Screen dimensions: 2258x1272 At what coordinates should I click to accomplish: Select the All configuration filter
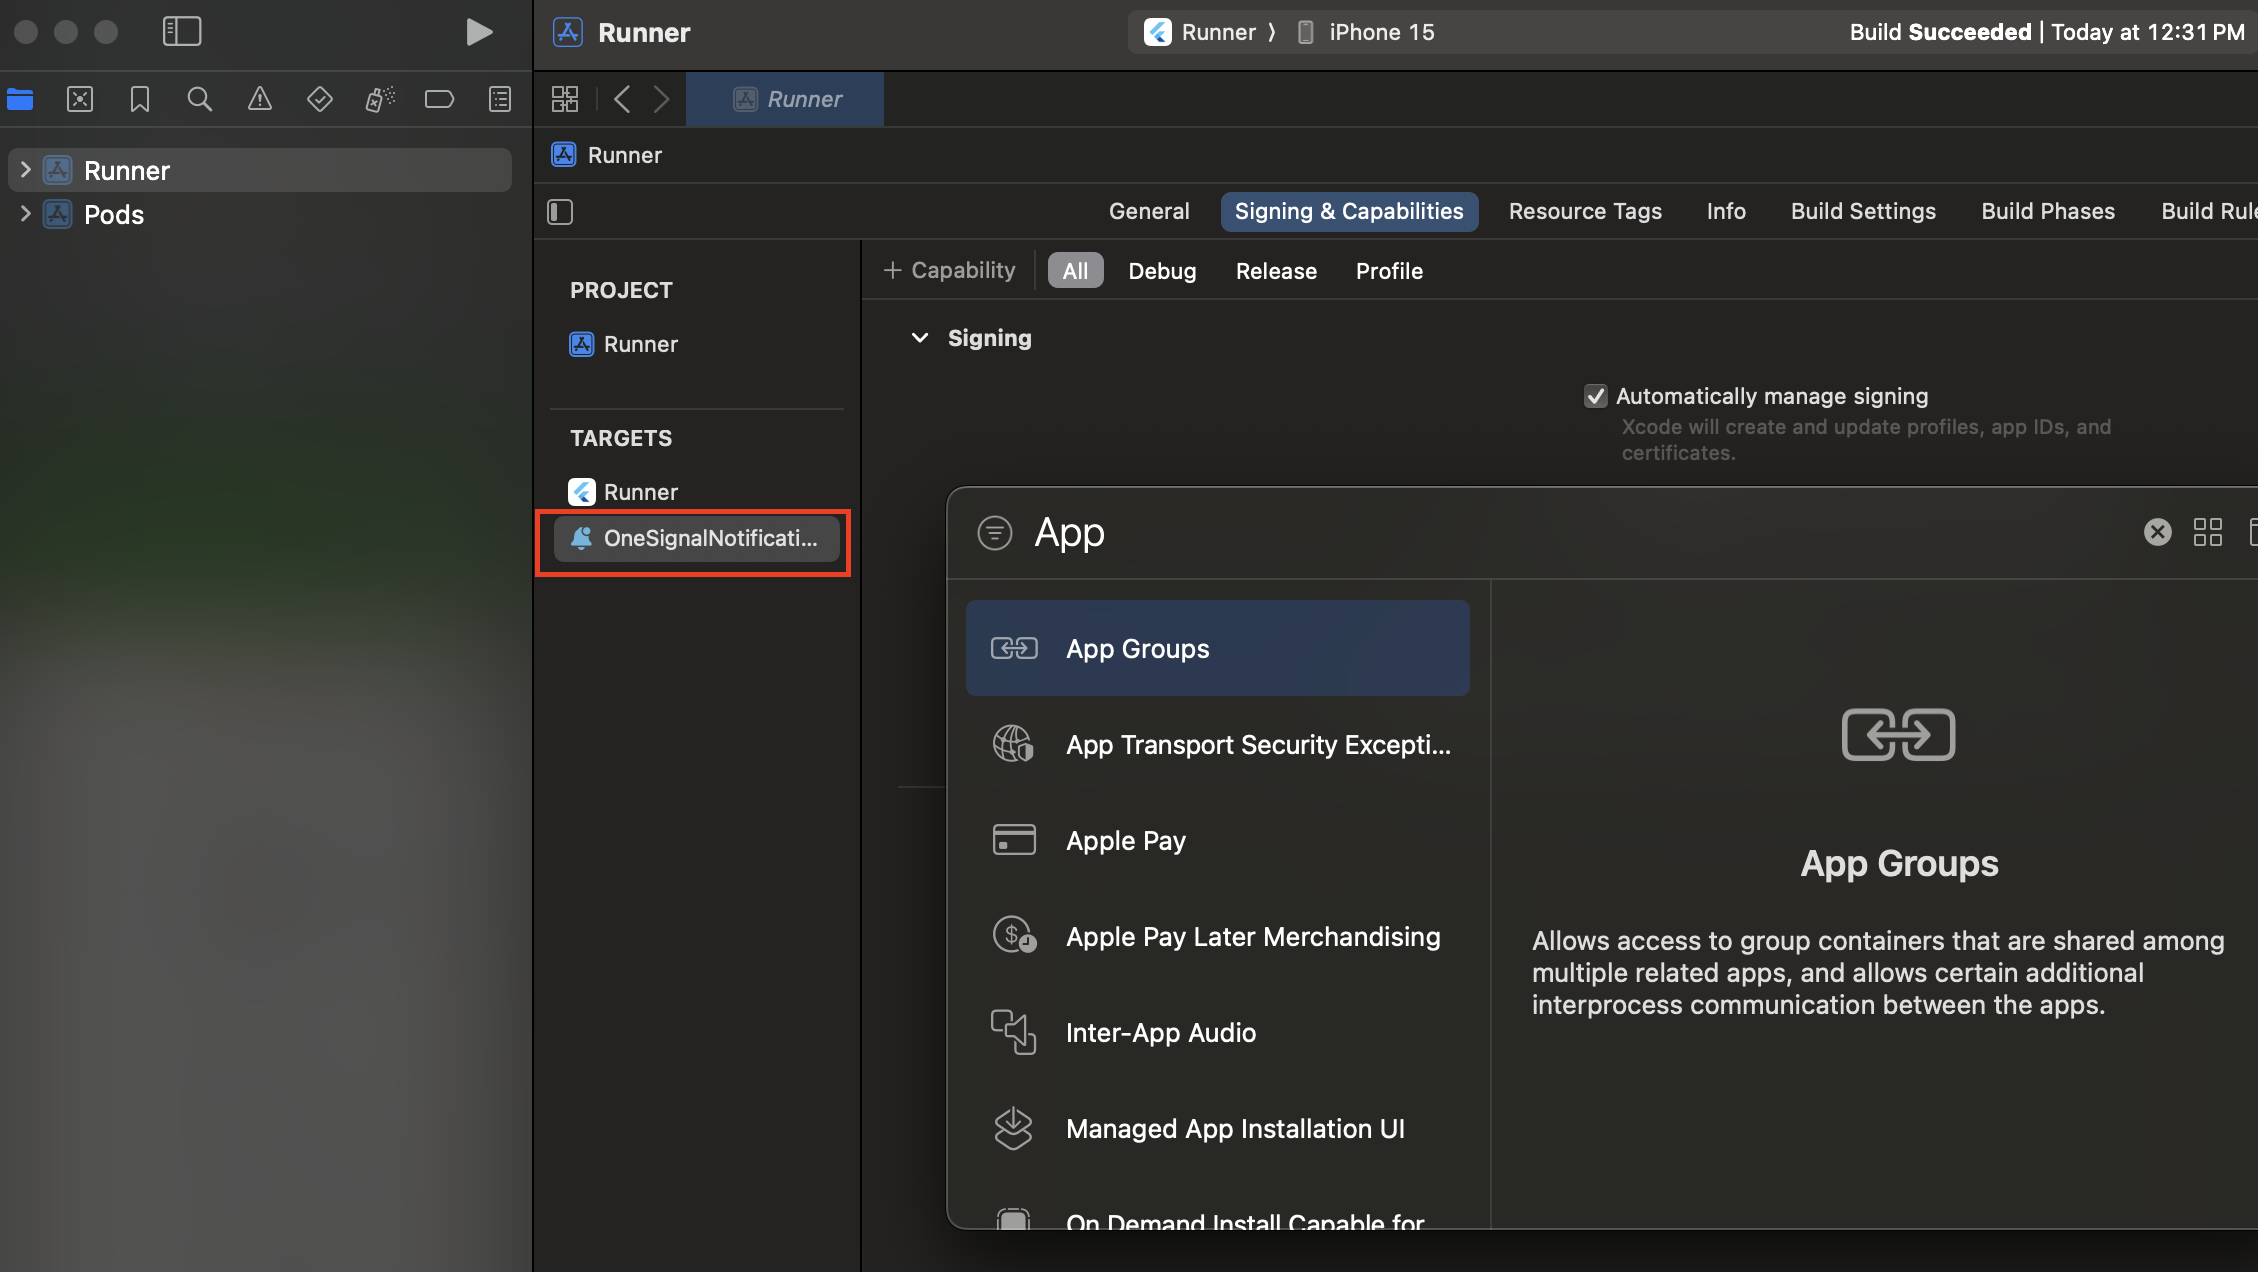click(1075, 270)
